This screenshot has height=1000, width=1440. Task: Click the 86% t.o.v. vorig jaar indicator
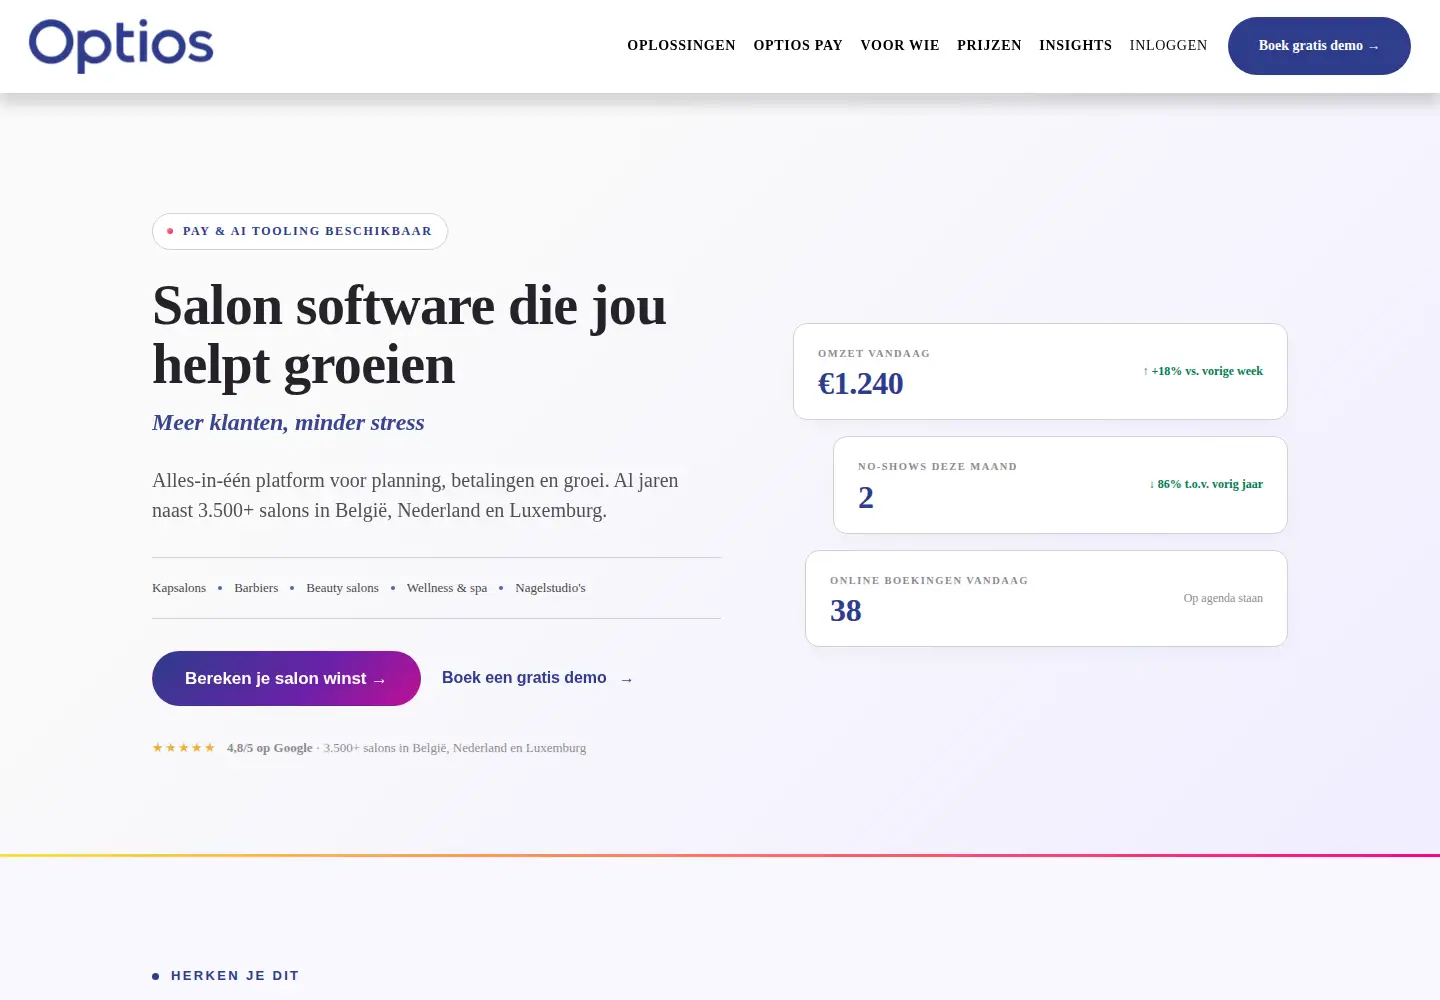1206,484
